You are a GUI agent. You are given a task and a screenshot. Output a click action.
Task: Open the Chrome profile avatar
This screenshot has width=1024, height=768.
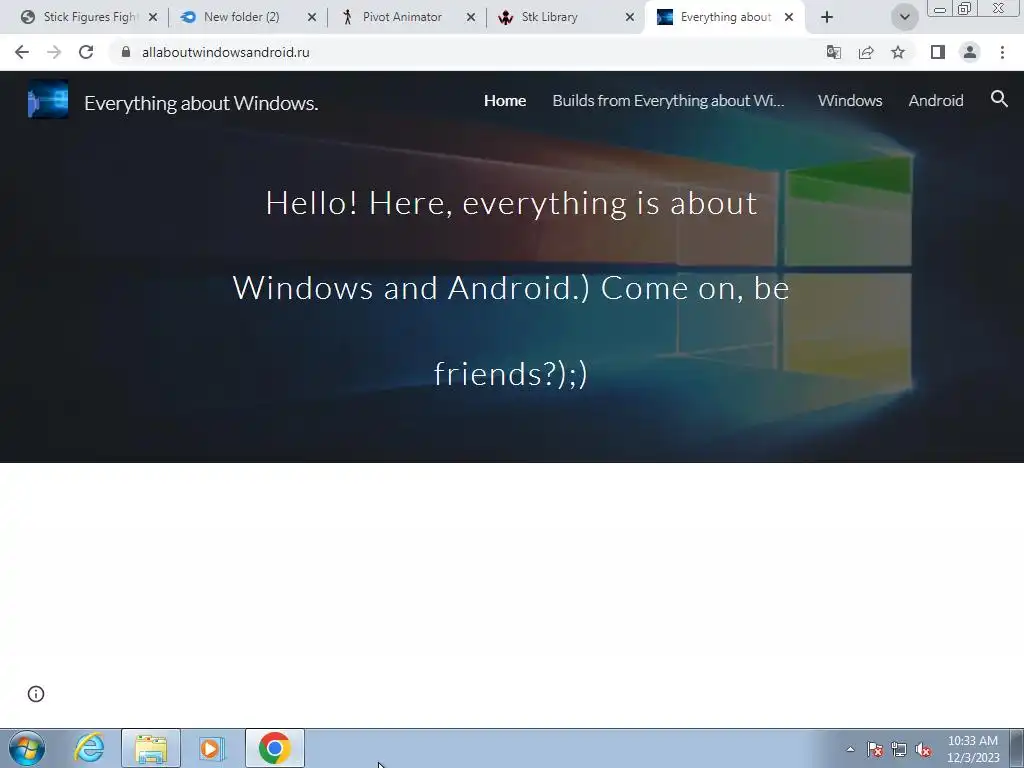tap(970, 52)
